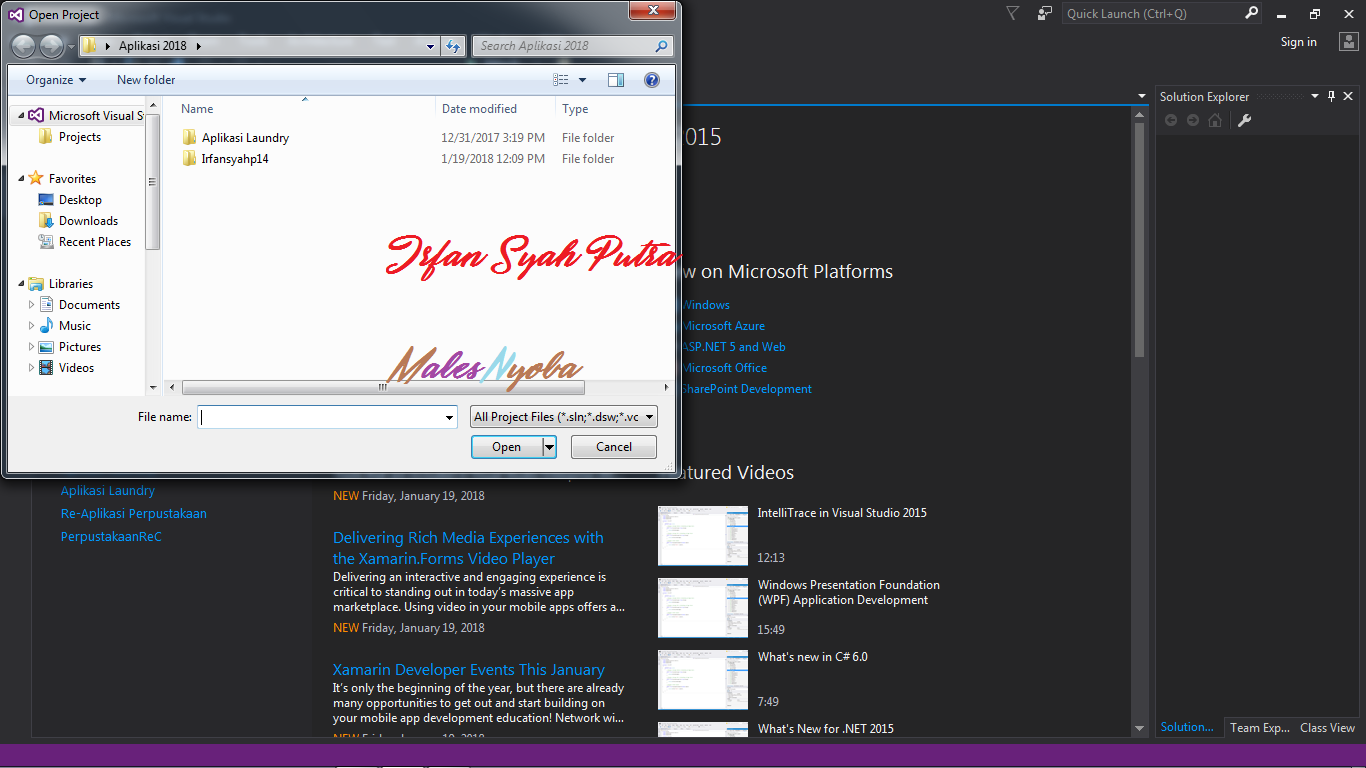Click Sign in link in Visual Studio
The width and height of the screenshot is (1366, 768).
pyautogui.click(x=1299, y=42)
